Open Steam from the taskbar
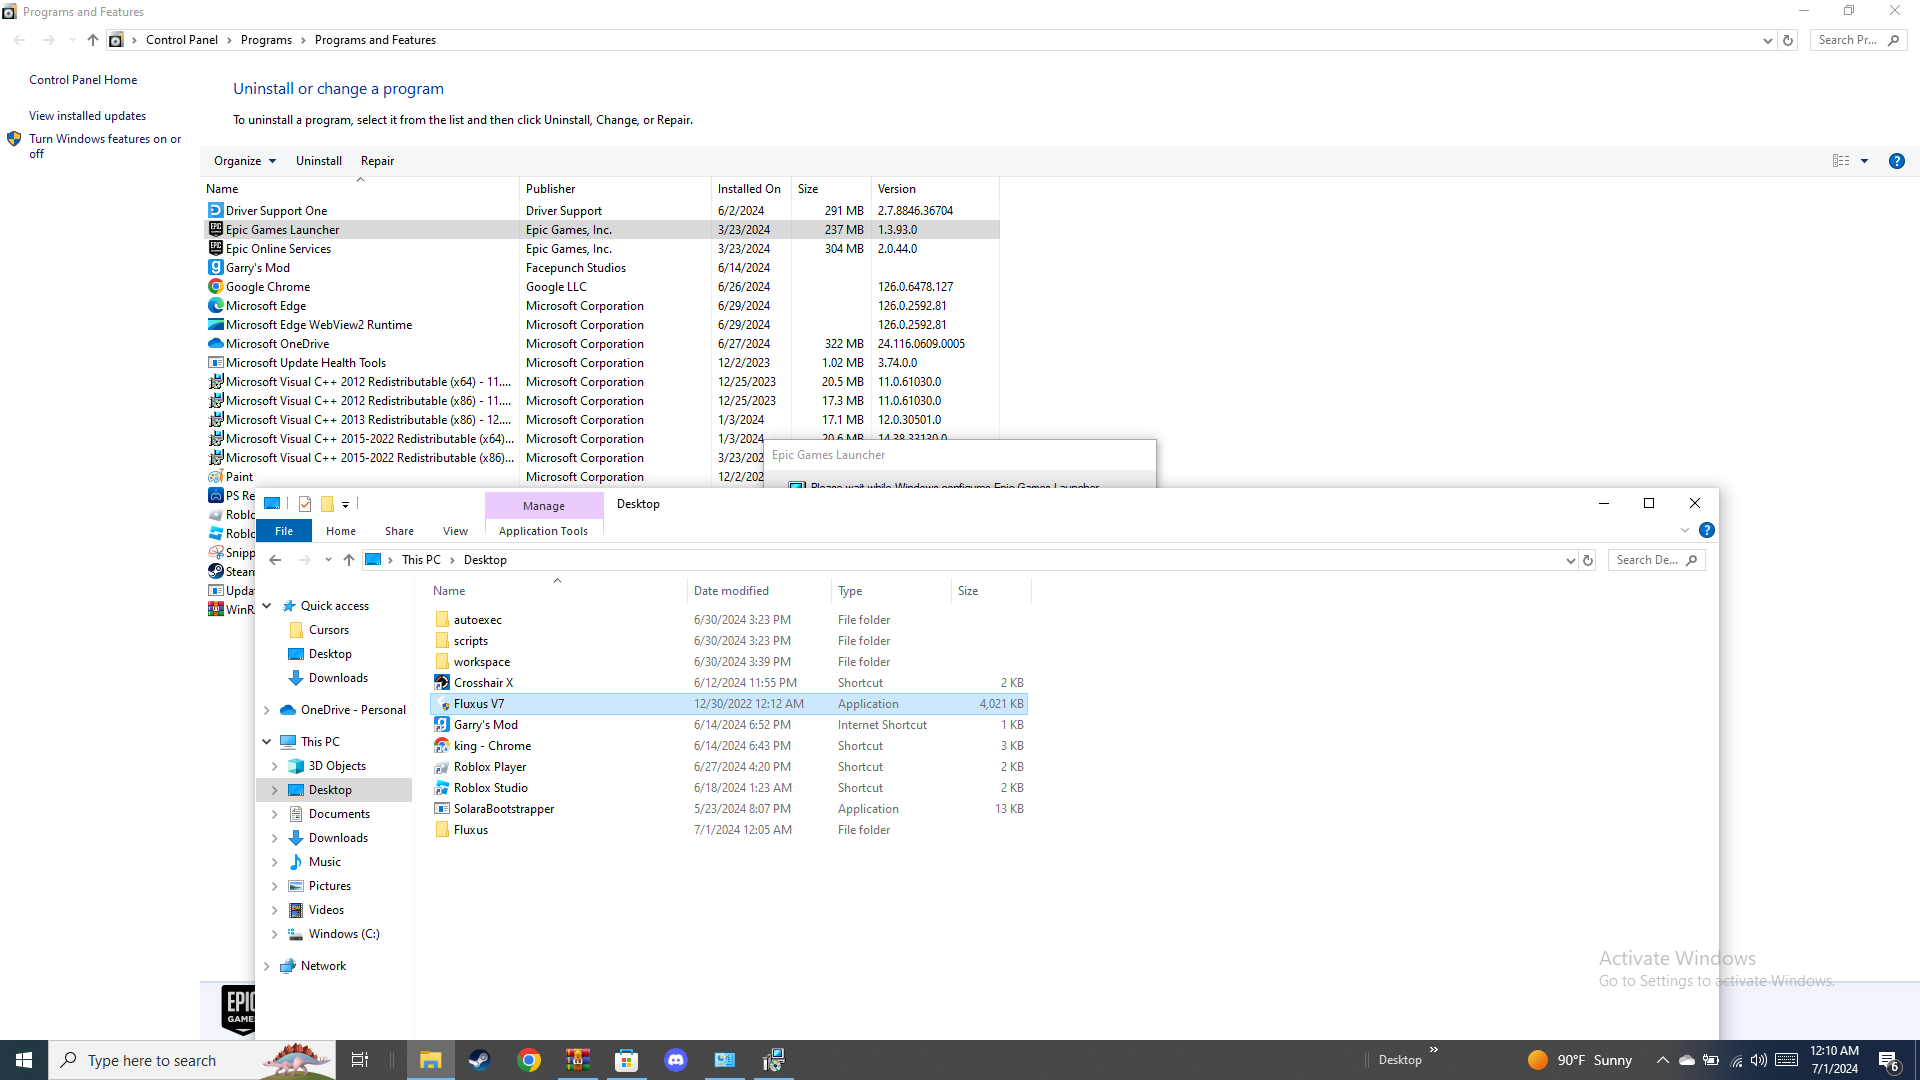This screenshot has width=1920, height=1080. click(x=479, y=1060)
